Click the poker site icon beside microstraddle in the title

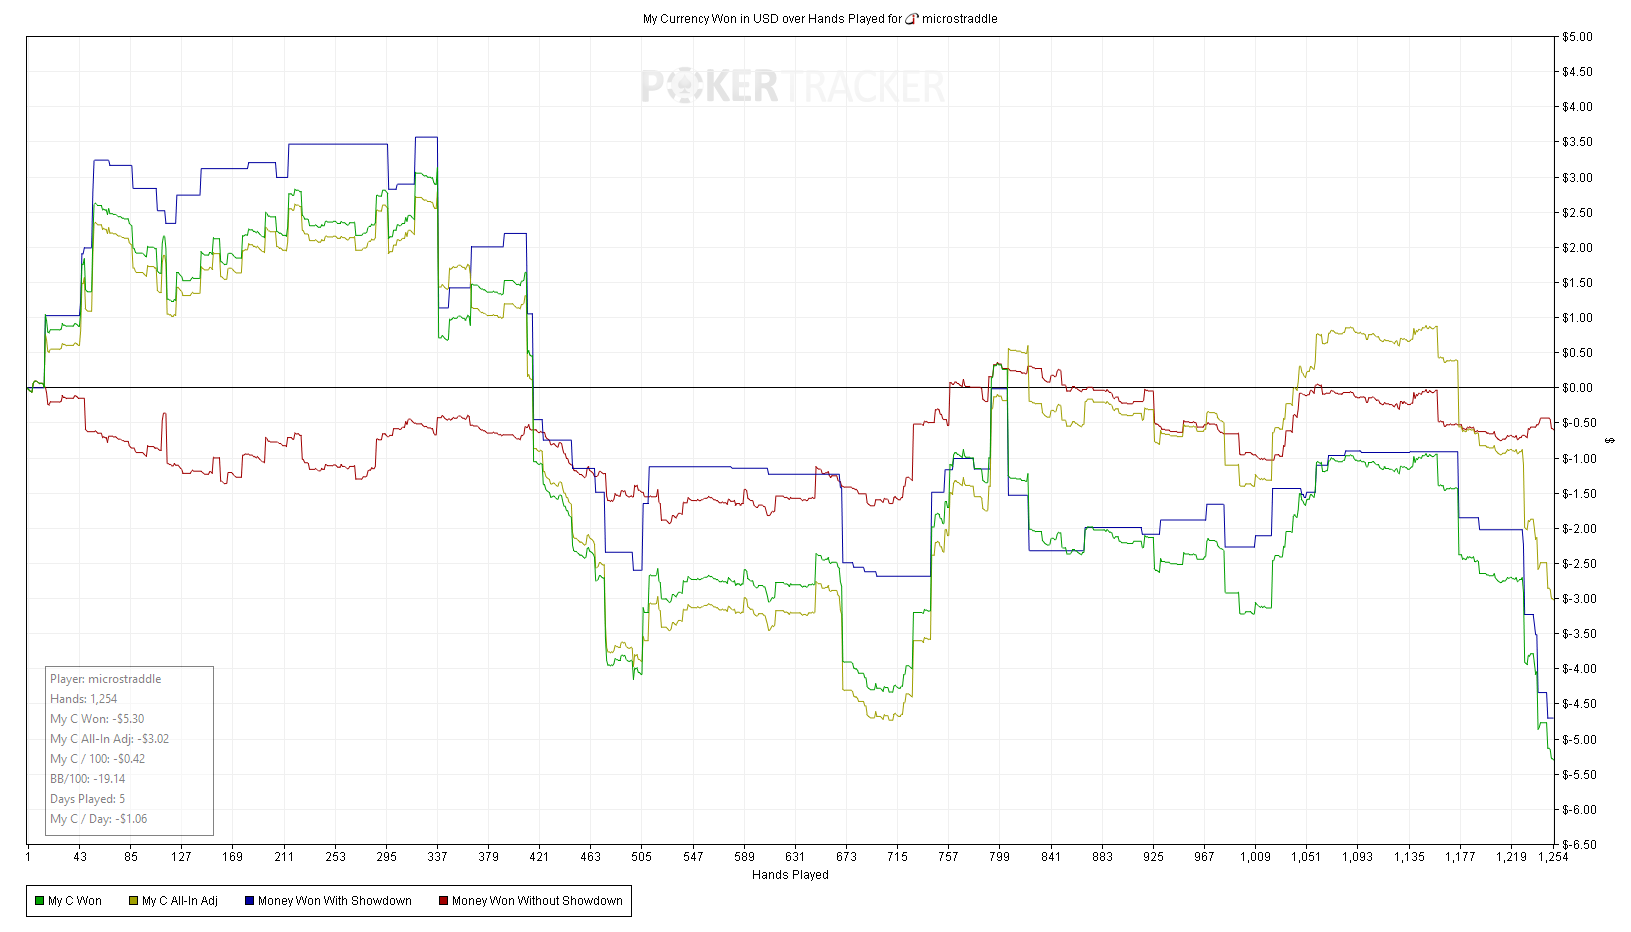click(912, 19)
